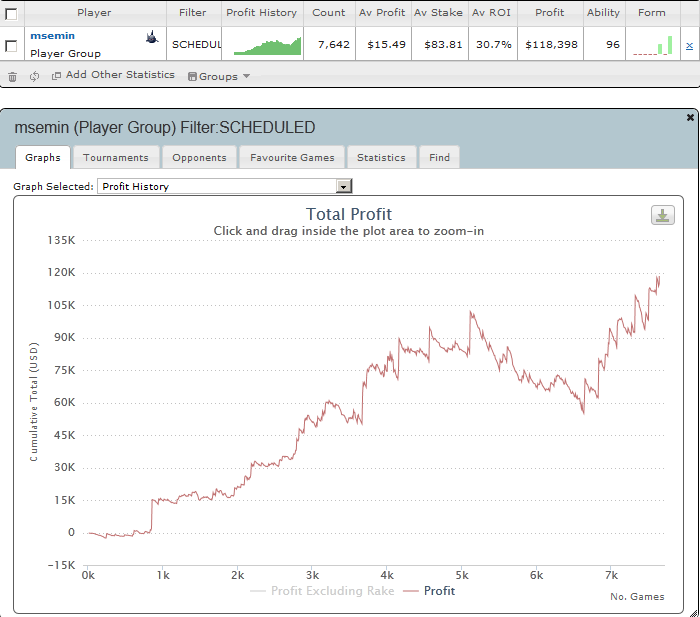
Task: Download the Total Profit chart image
Action: click(x=662, y=216)
